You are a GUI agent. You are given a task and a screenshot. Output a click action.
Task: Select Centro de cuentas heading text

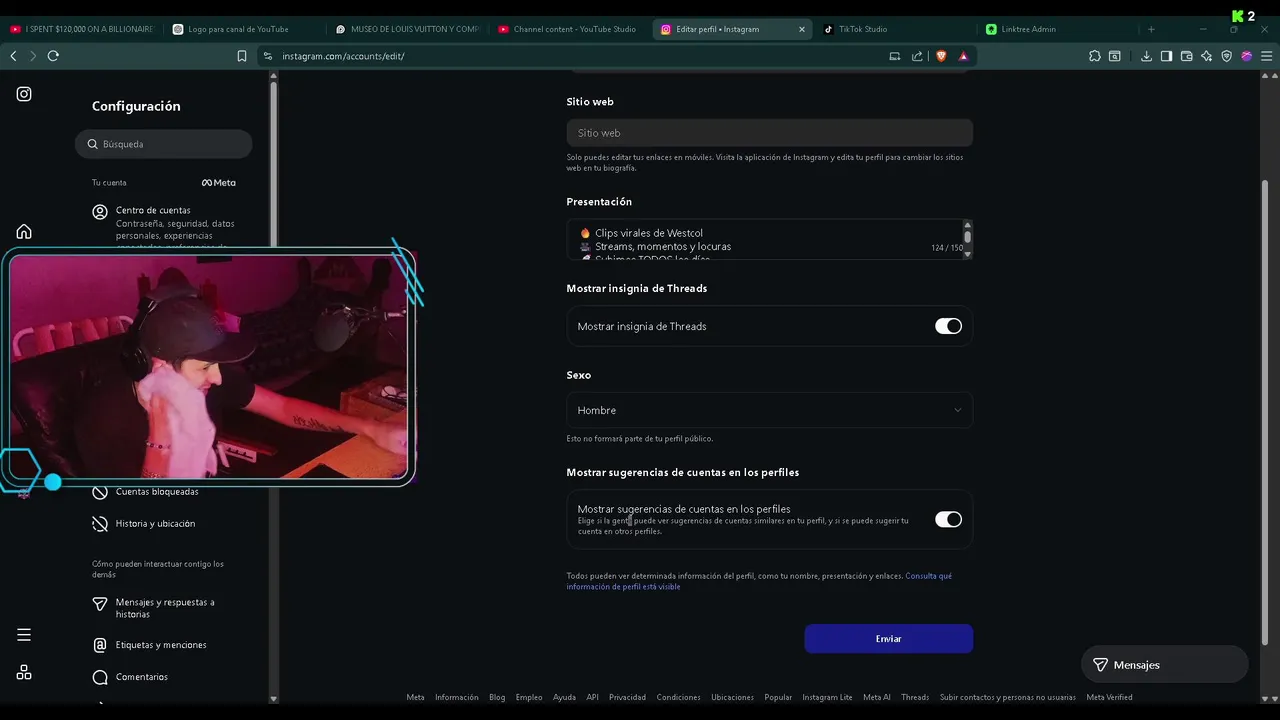[x=153, y=210]
